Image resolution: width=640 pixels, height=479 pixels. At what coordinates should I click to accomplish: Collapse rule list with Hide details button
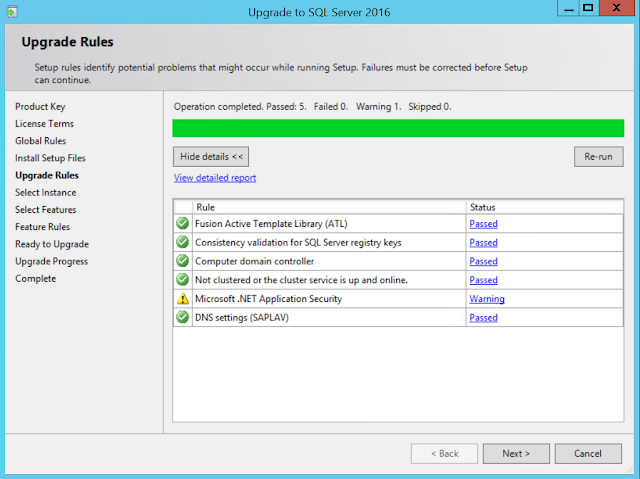tap(211, 157)
